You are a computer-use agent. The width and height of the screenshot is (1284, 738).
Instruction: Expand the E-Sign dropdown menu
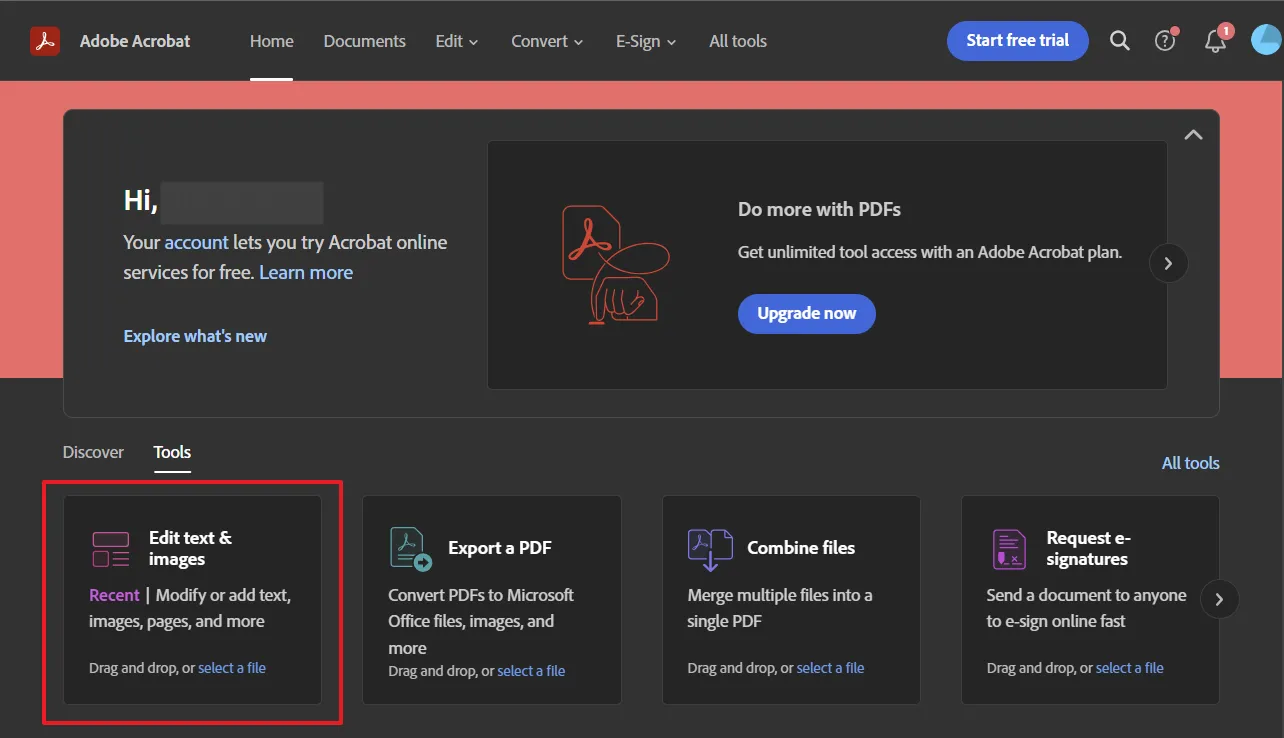point(645,41)
